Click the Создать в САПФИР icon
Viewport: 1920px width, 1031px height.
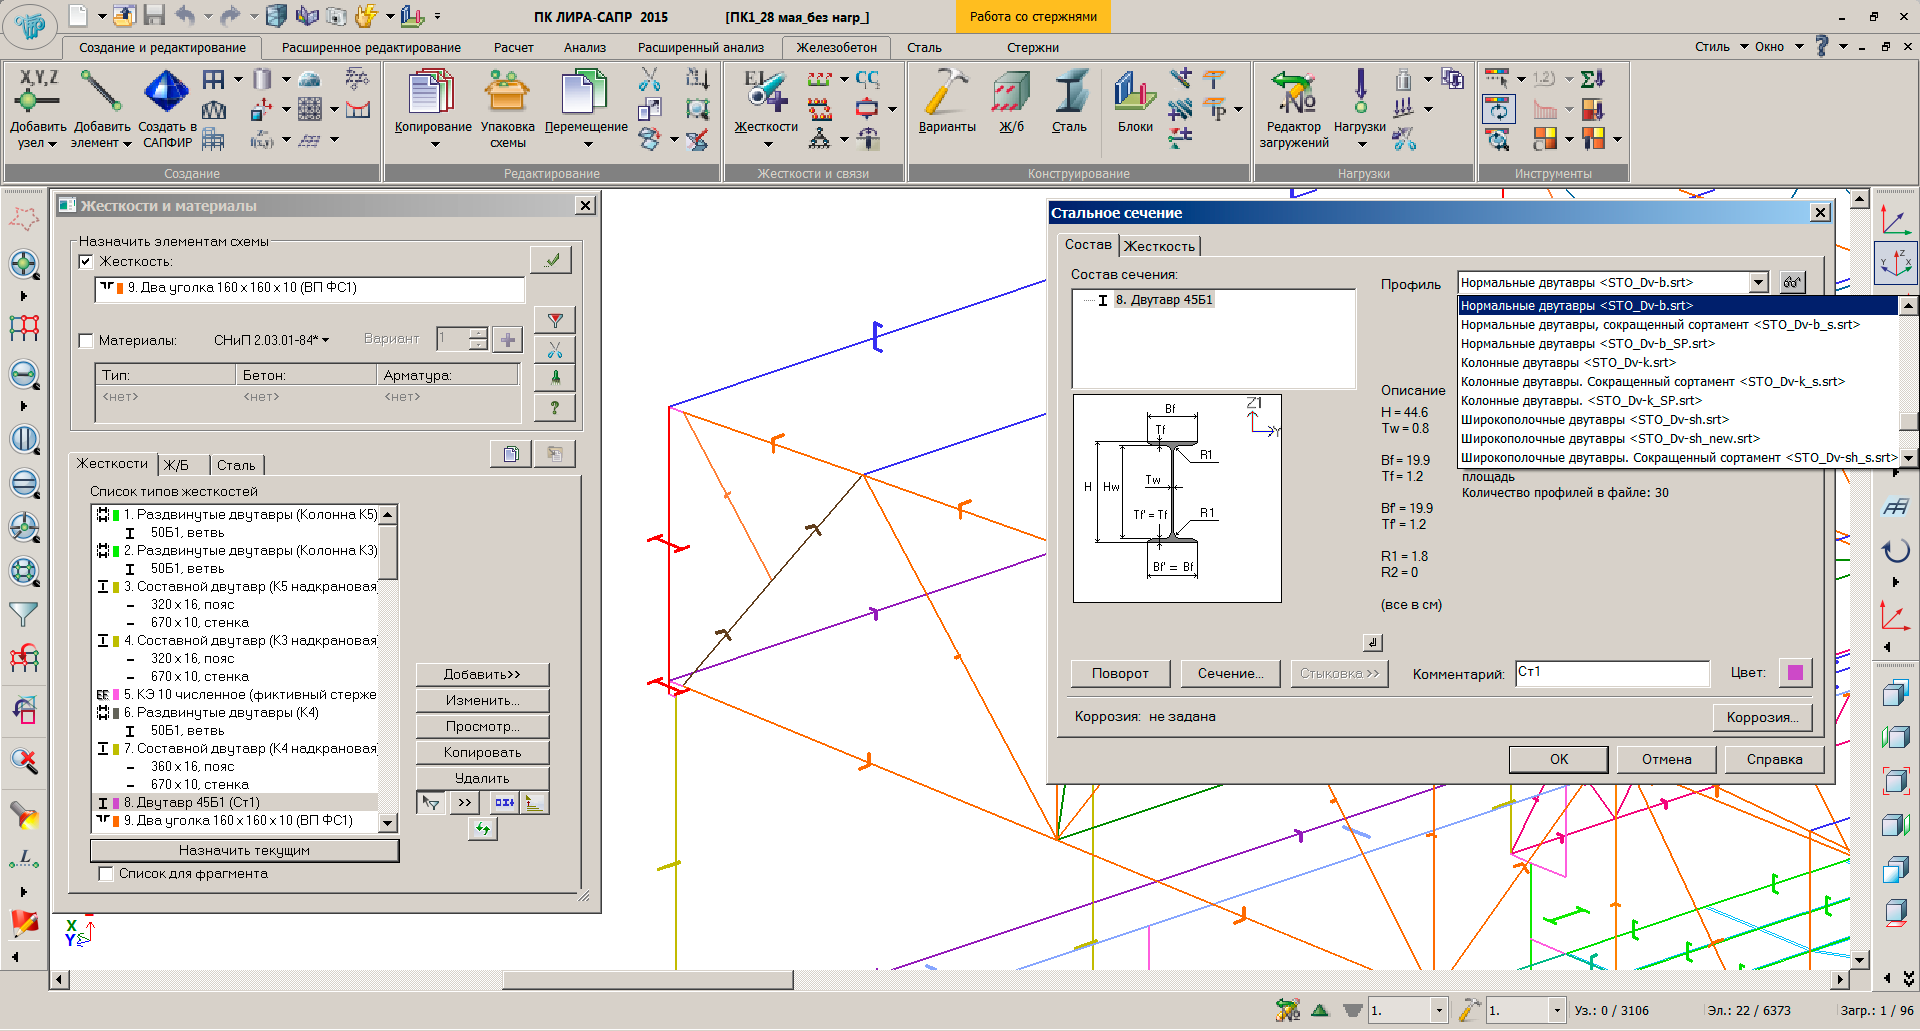point(167,93)
